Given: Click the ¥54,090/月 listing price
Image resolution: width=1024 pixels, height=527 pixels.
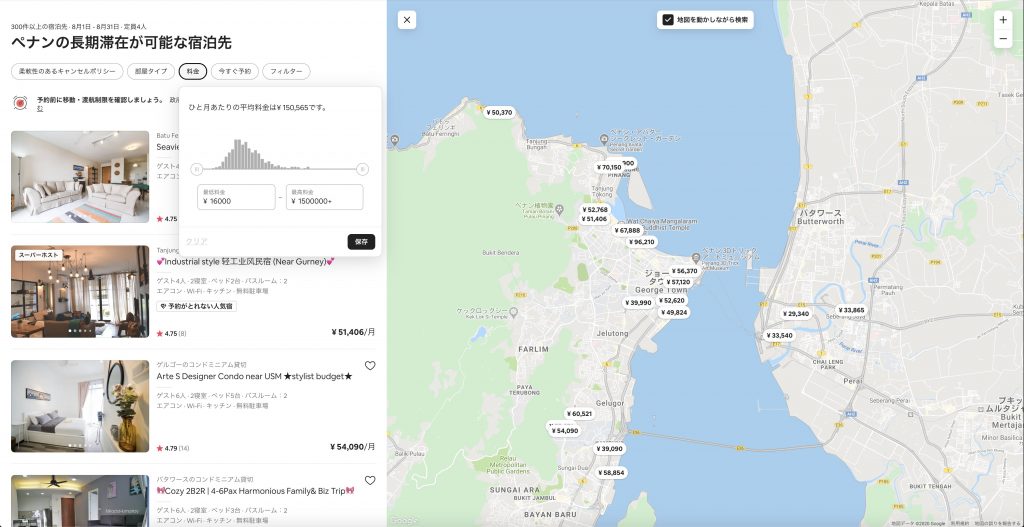Looking at the screenshot, I should (x=353, y=447).
